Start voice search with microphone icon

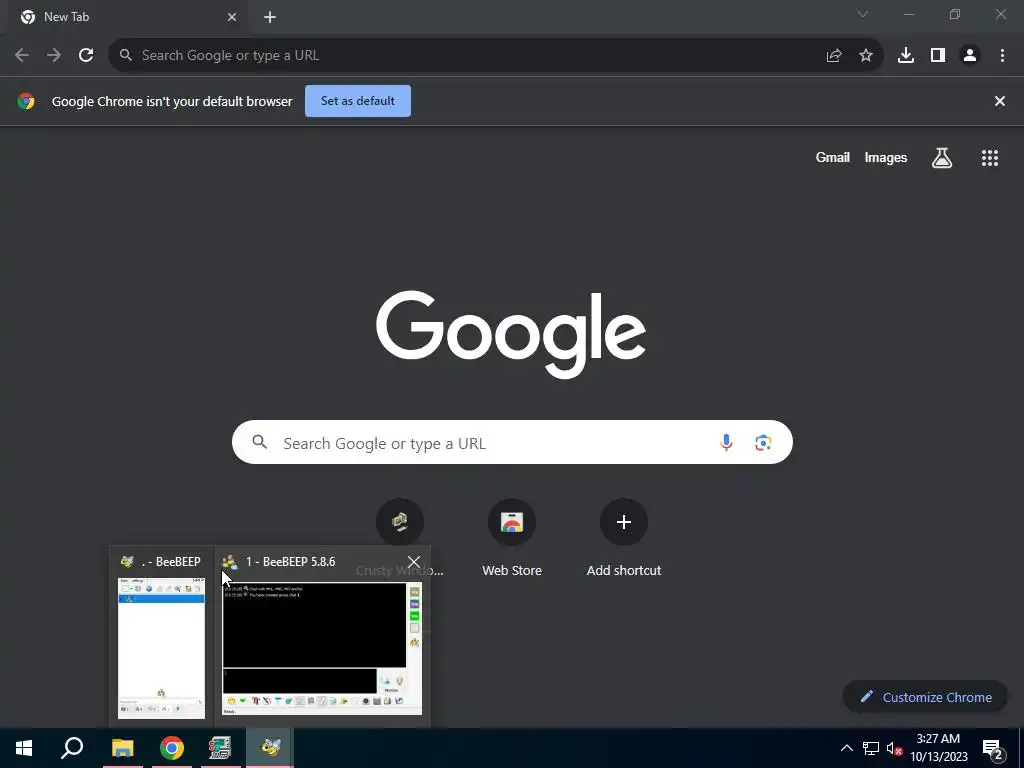726,443
